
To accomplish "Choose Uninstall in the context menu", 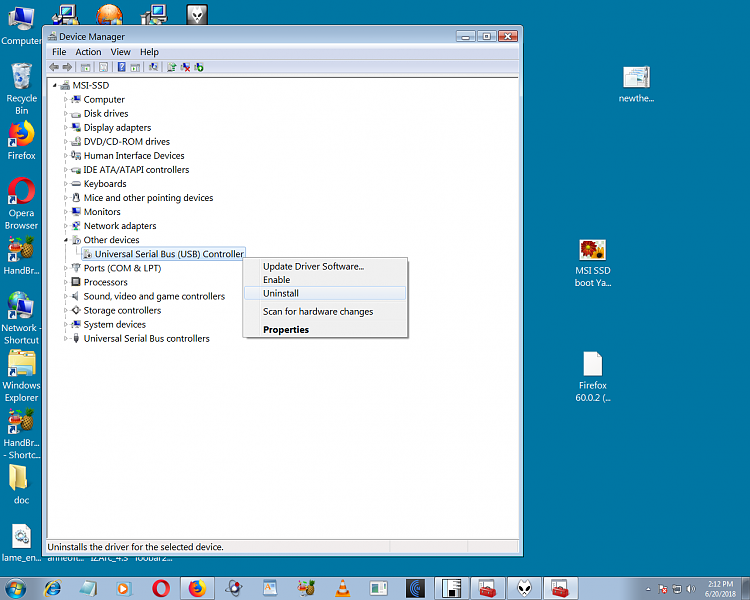I will pyautogui.click(x=325, y=293).
